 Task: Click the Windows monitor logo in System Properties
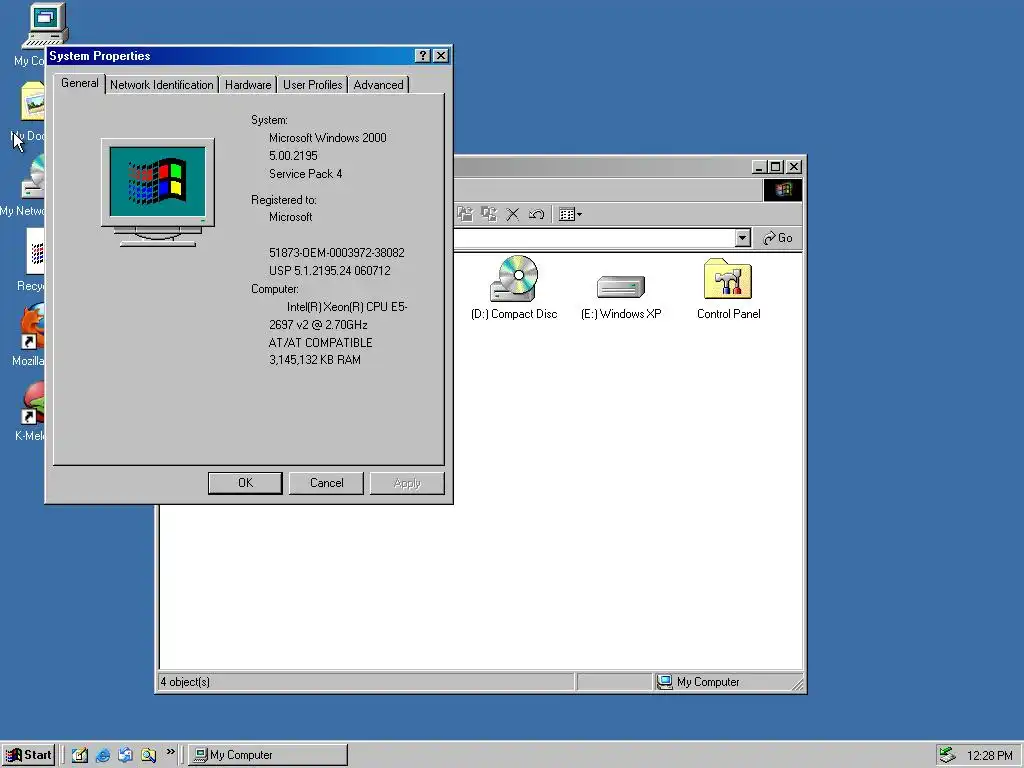pos(157,192)
